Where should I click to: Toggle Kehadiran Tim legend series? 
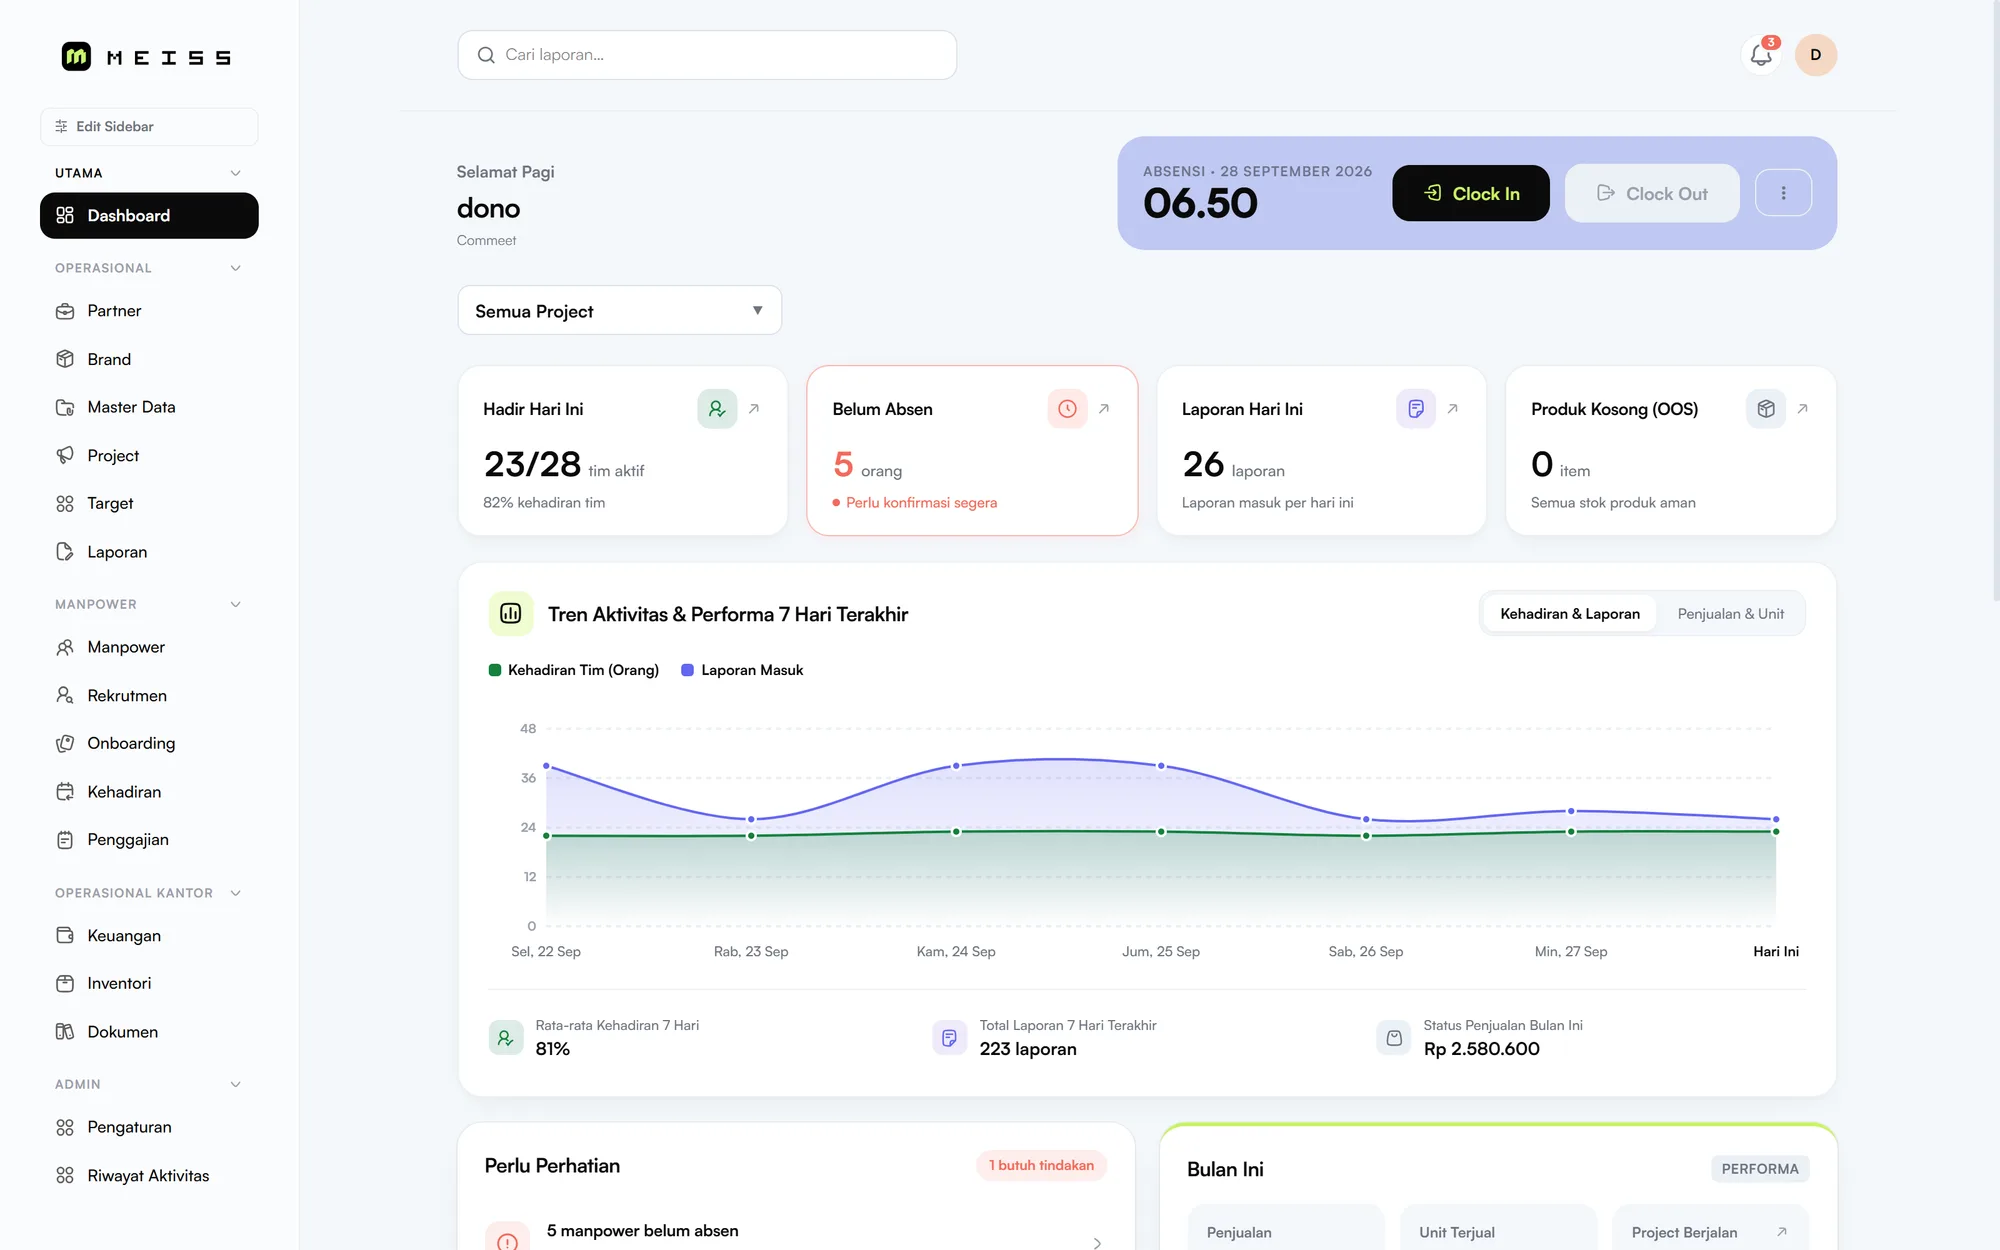(x=574, y=670)
